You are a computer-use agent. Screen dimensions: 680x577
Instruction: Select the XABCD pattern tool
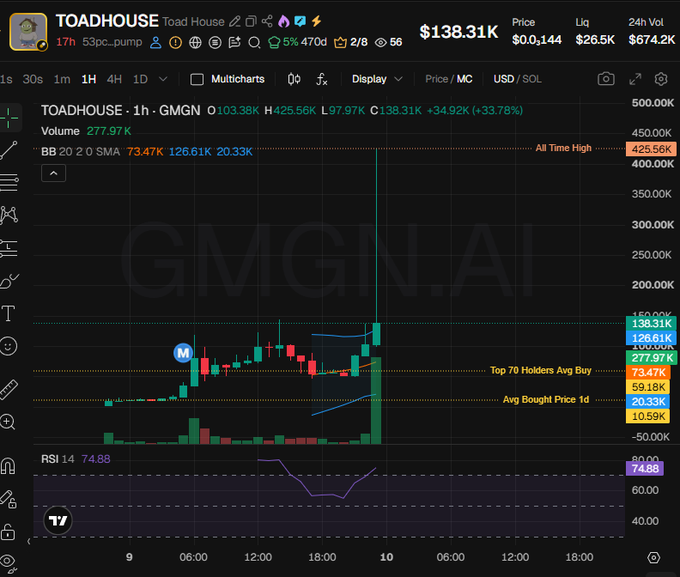point(9,215)
